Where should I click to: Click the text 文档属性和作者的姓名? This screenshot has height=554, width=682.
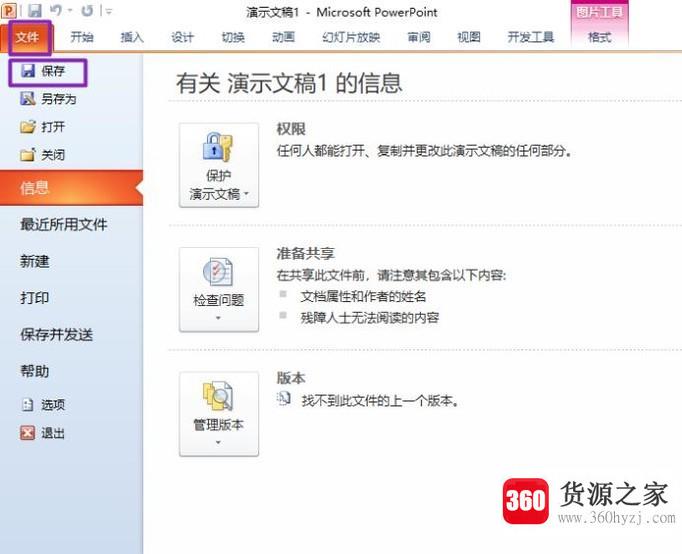click(363, 297)
